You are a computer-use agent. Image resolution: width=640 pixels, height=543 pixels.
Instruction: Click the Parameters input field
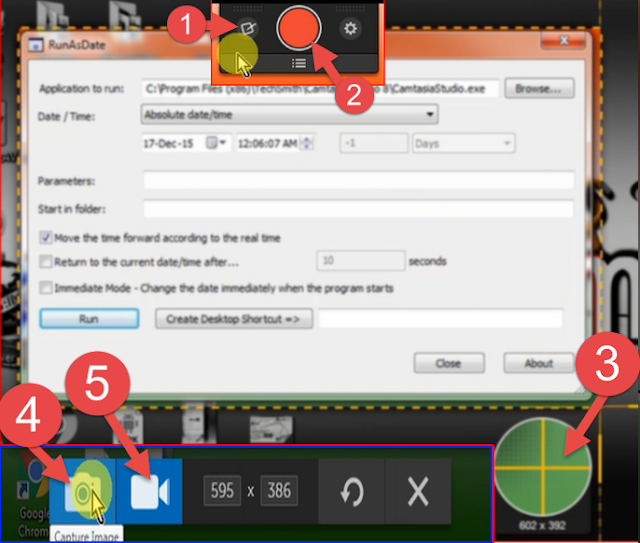point(359,180)
